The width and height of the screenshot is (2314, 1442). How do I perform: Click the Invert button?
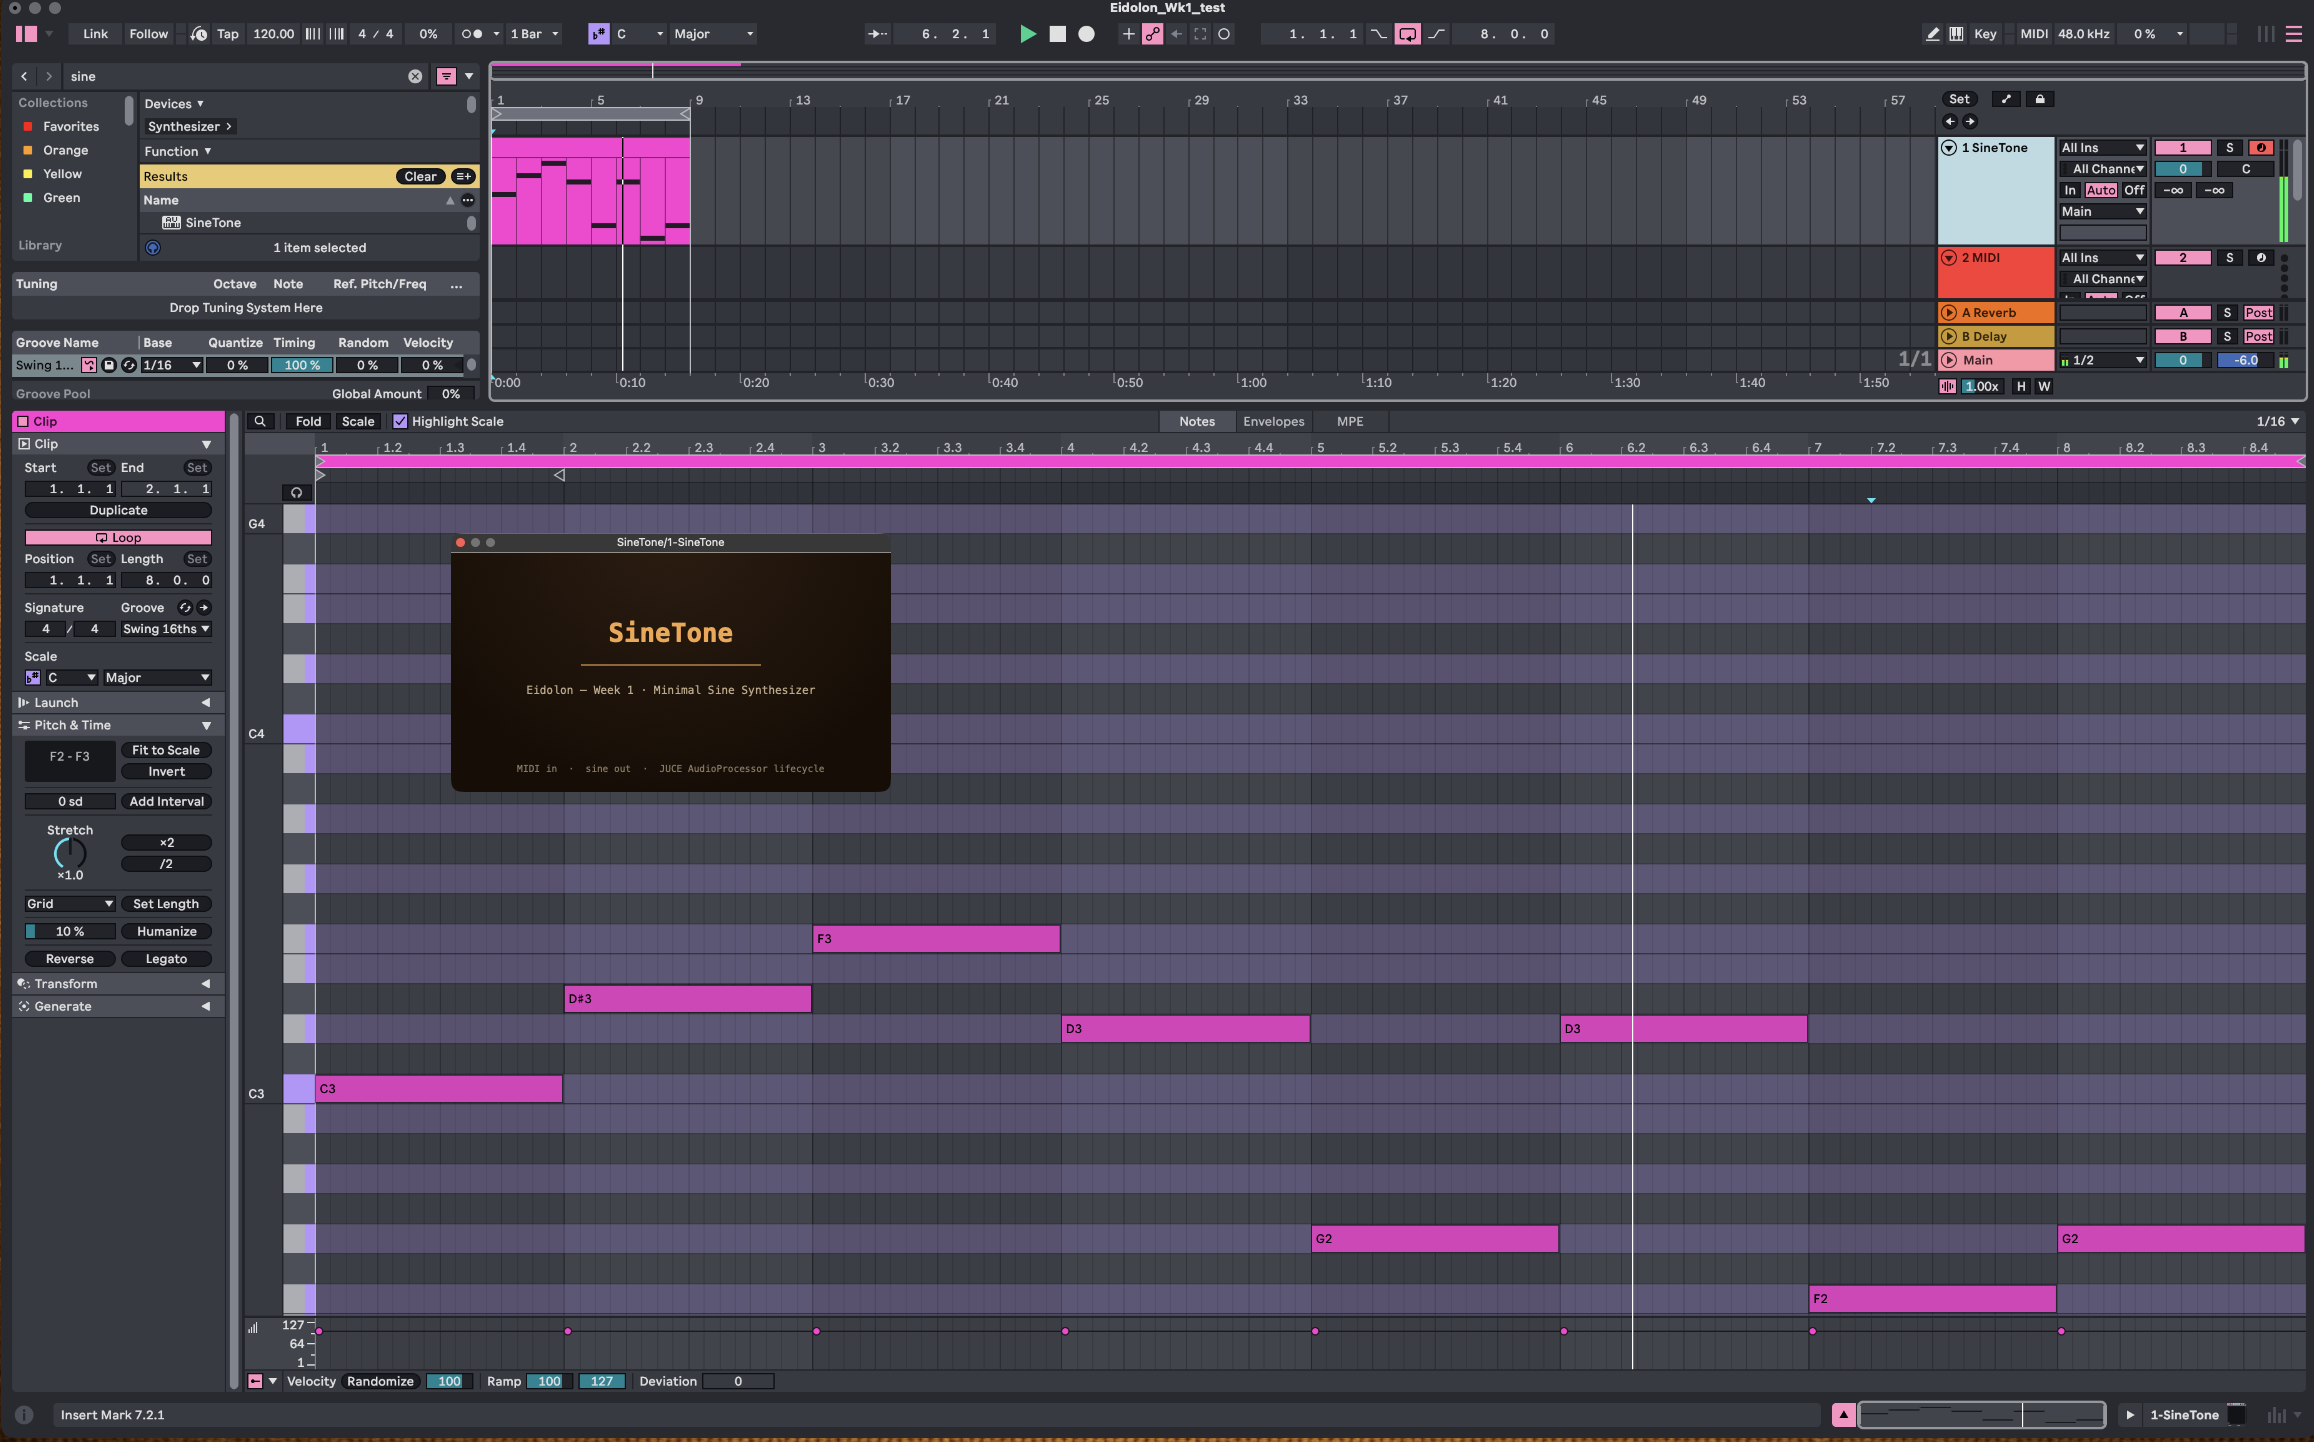point(166,772)
